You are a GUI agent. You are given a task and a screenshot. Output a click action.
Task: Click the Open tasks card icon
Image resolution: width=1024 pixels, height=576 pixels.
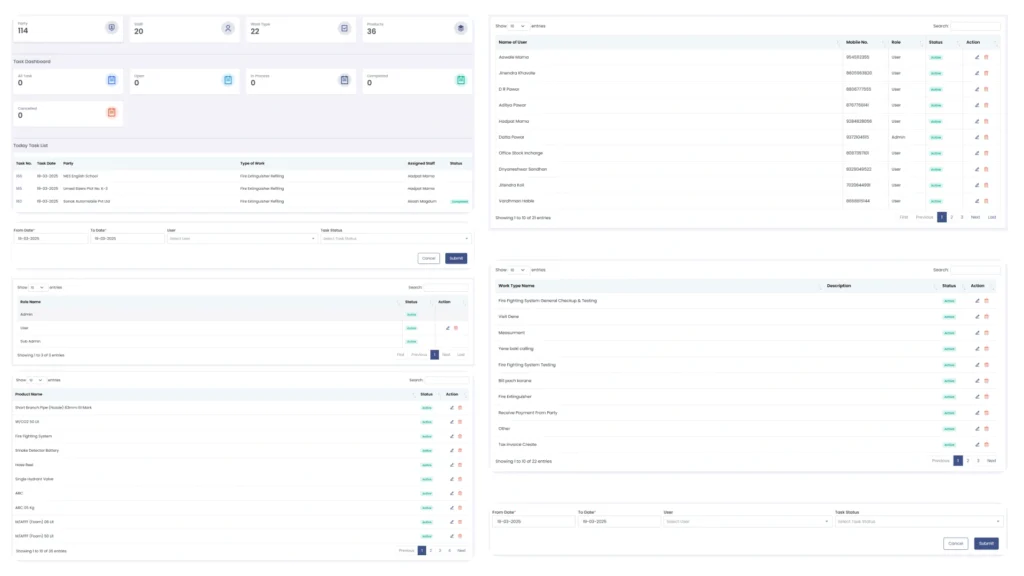228,80
